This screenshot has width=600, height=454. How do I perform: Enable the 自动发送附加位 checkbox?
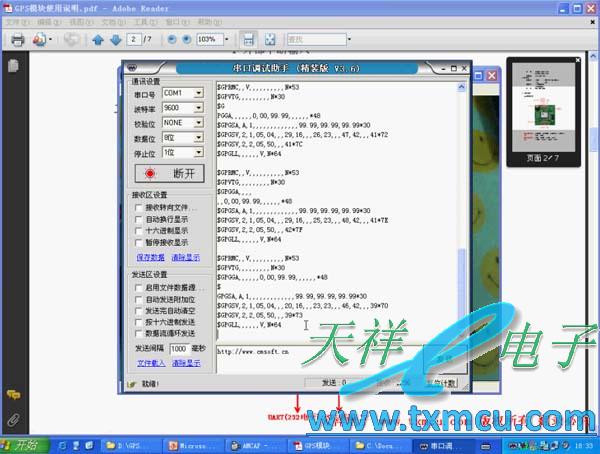(x=139, y=299)
